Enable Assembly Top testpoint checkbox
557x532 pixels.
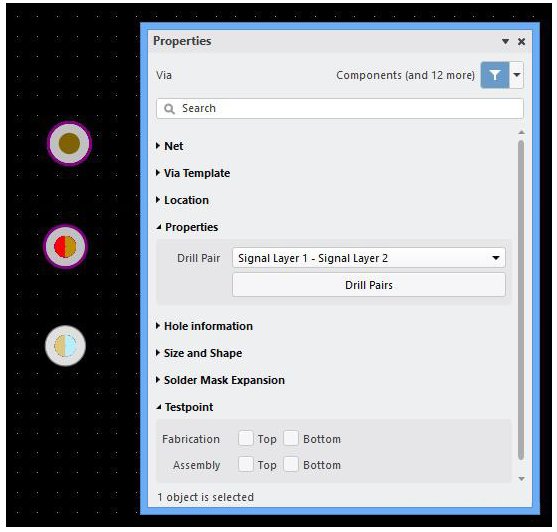246,464
